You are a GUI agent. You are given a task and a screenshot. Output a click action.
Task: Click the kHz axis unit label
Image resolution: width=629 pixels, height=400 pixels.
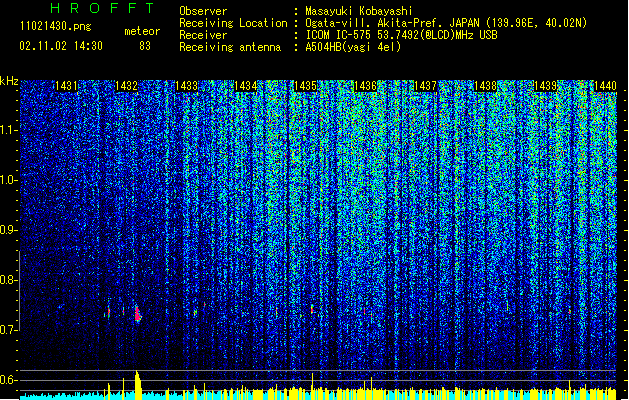[x=9, y=81]
